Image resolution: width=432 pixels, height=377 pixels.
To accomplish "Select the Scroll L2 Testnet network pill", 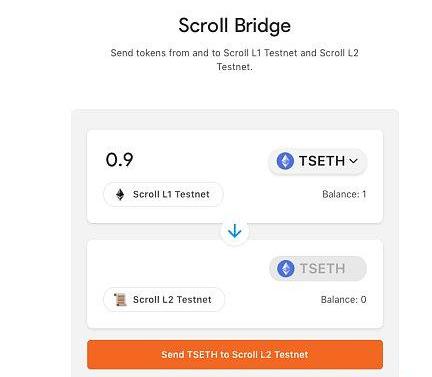I will coord(164,299).
